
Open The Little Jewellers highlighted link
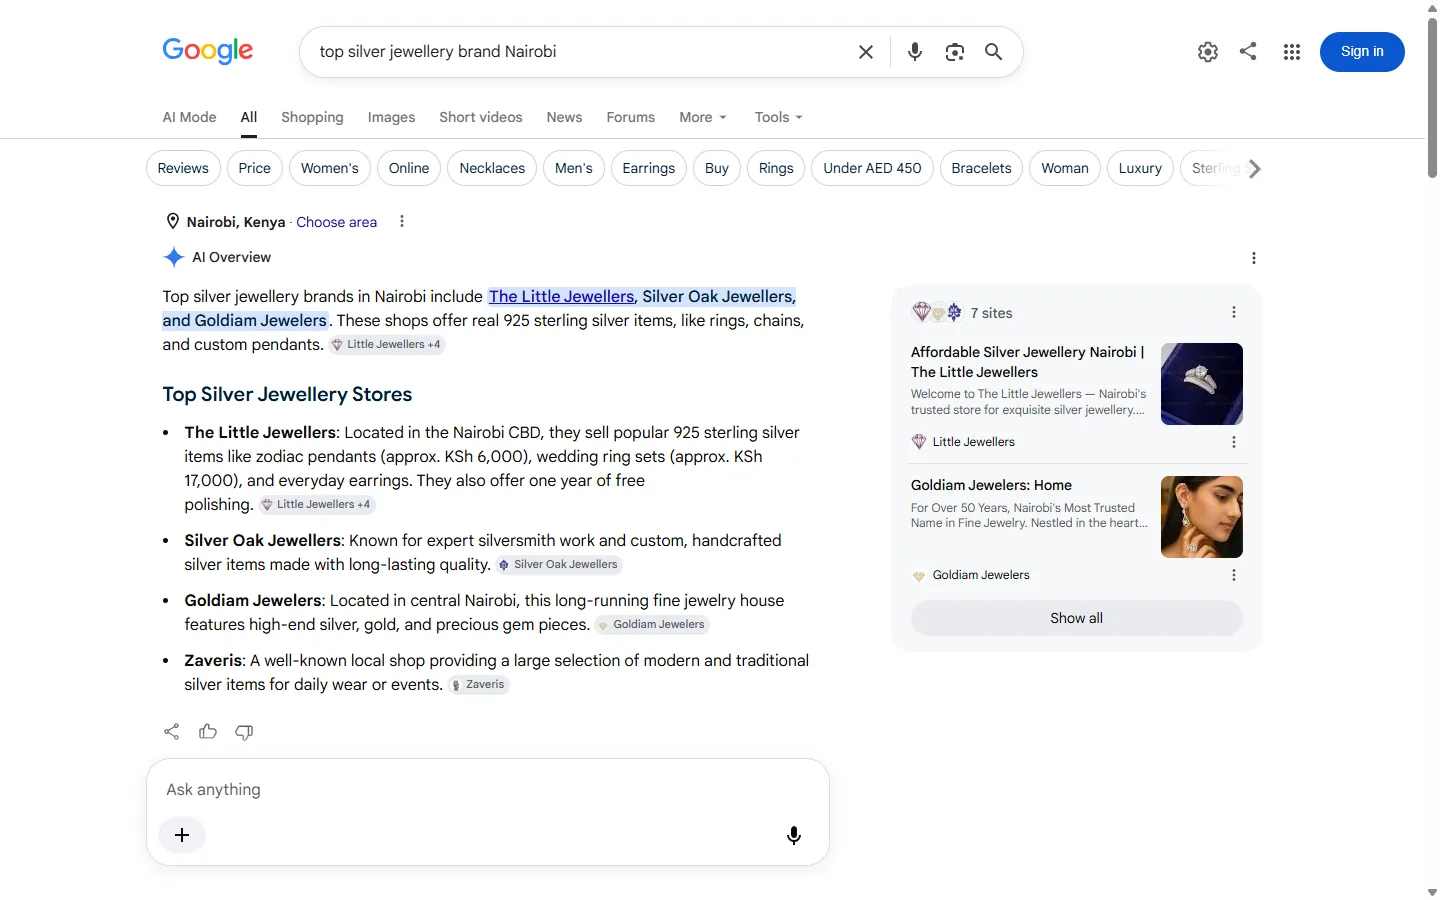point(562,297)
